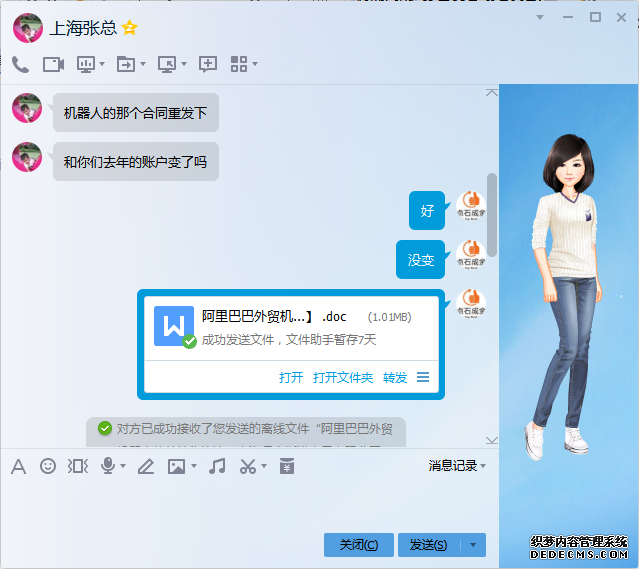The image size is (639, 569).
Task: Click 打开文件夹 link on the file card
Action: pyautogui.click(x=343, y=377)
